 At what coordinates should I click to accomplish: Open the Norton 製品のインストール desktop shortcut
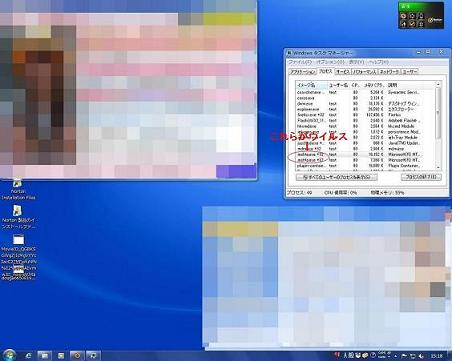(19, 217)
